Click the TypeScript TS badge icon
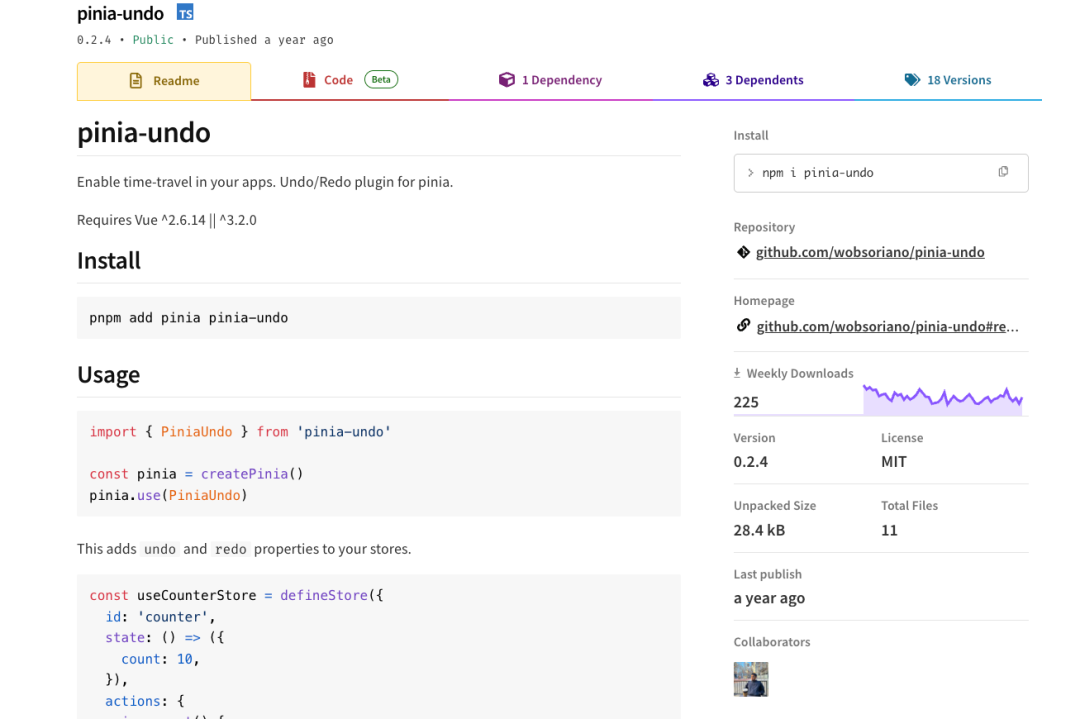The width and height of the screenshot is (1080, 719). (185, 12)
